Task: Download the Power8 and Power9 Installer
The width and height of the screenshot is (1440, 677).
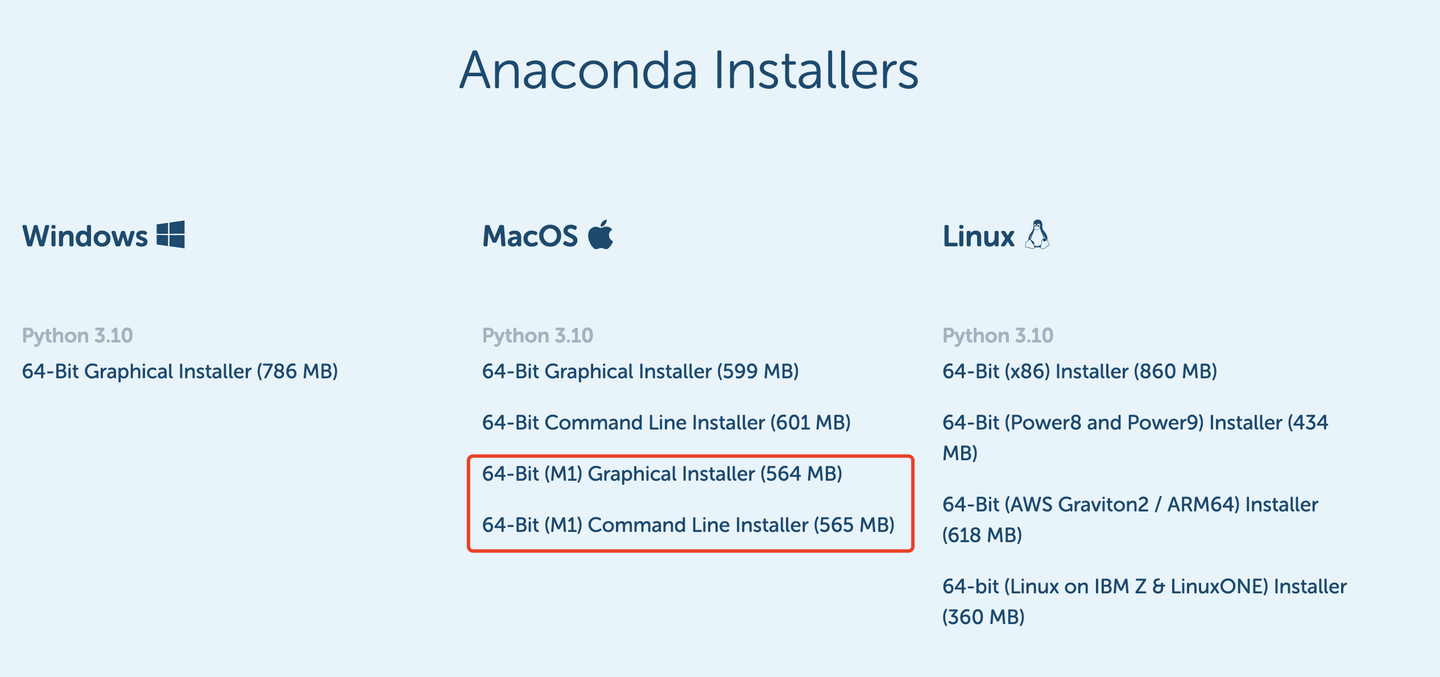Action: [1135, 422]
